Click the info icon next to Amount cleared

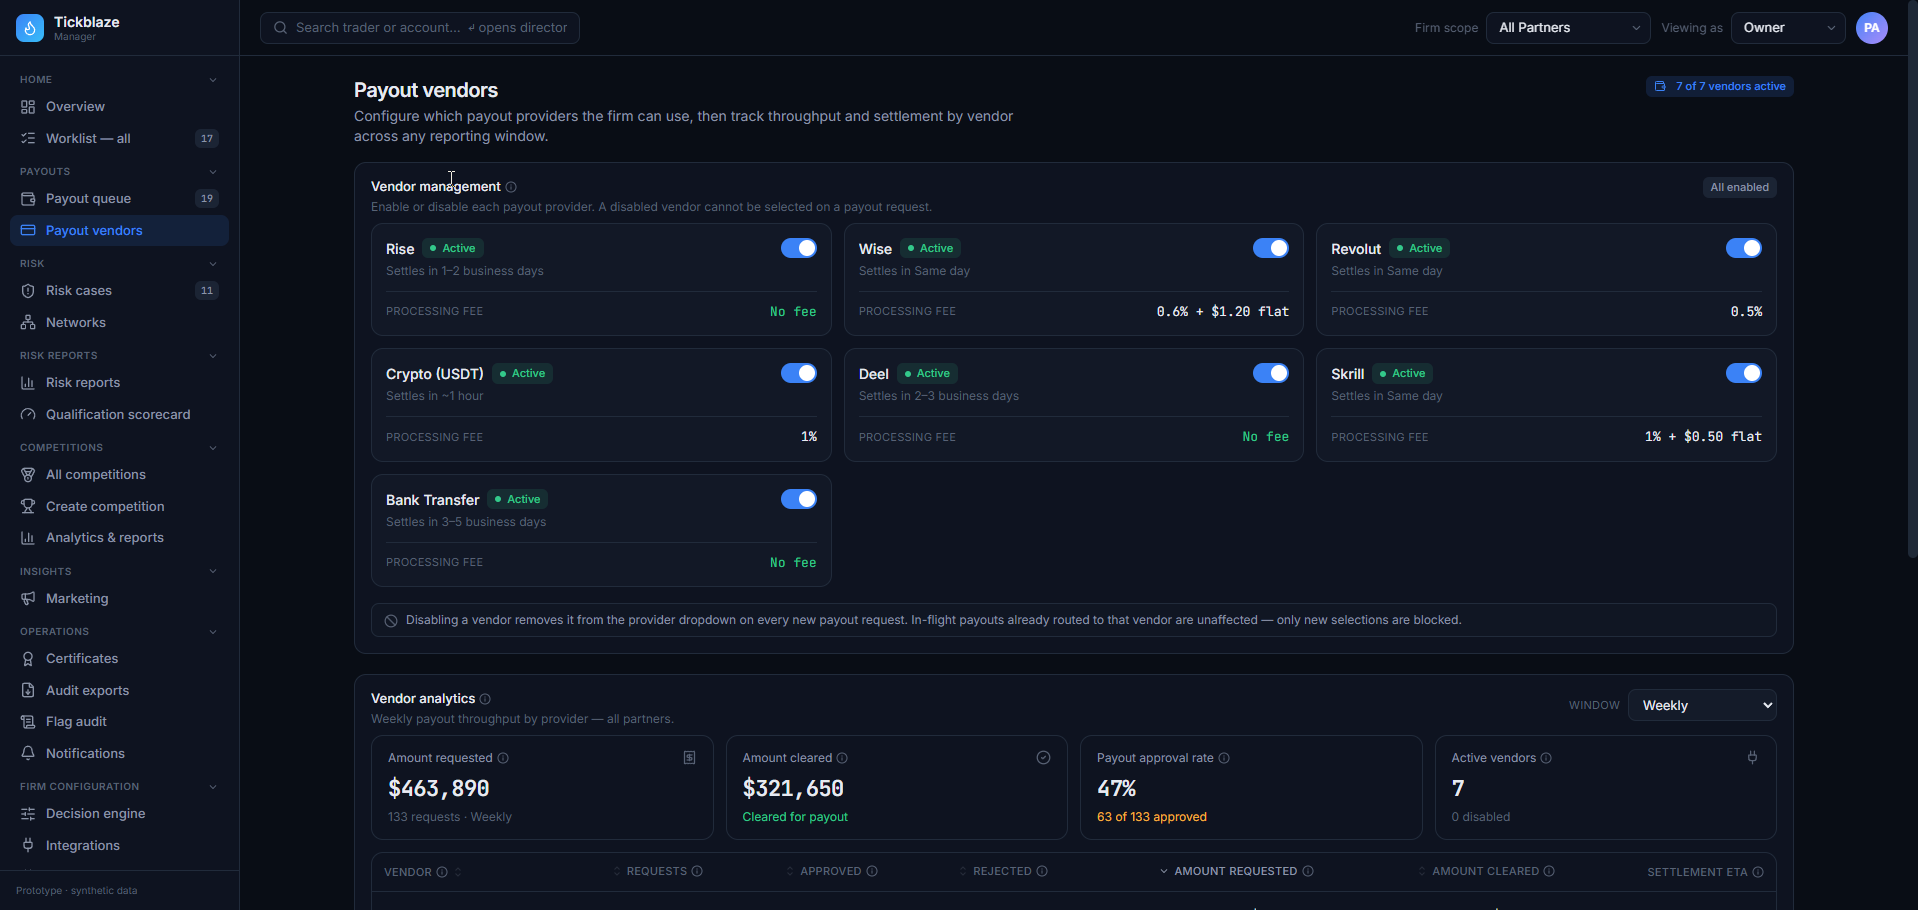click(x=842, y=758)
